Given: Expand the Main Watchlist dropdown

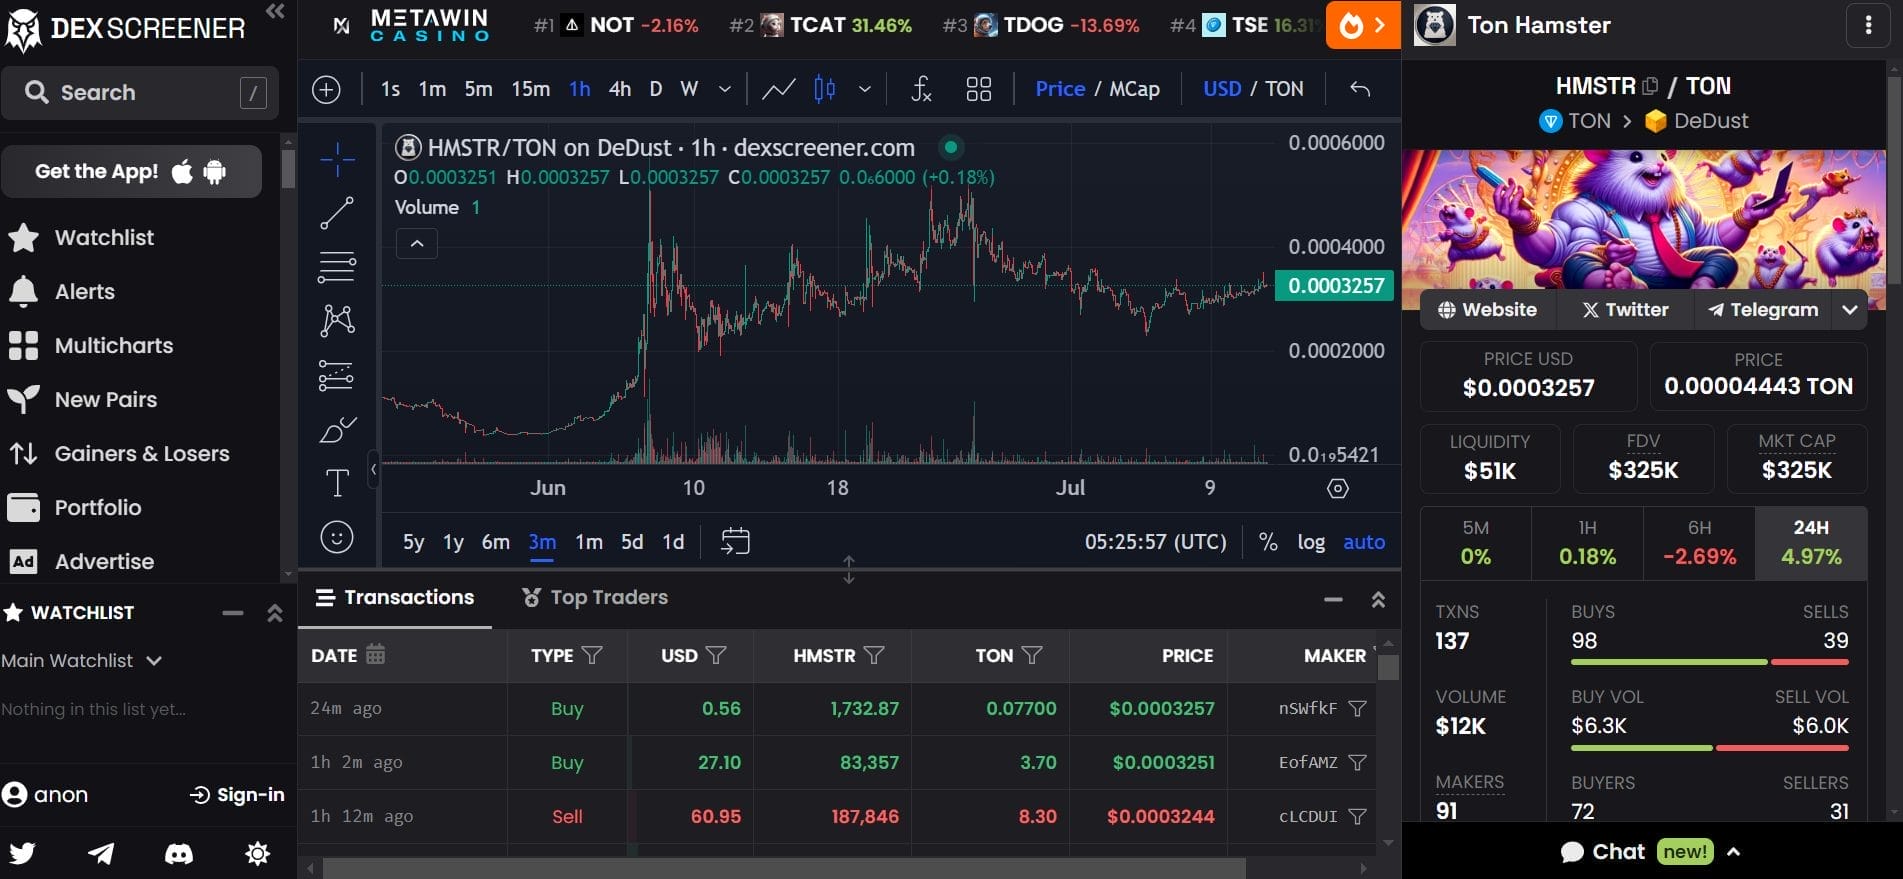Looking at the screenshot, I should 82,660.
